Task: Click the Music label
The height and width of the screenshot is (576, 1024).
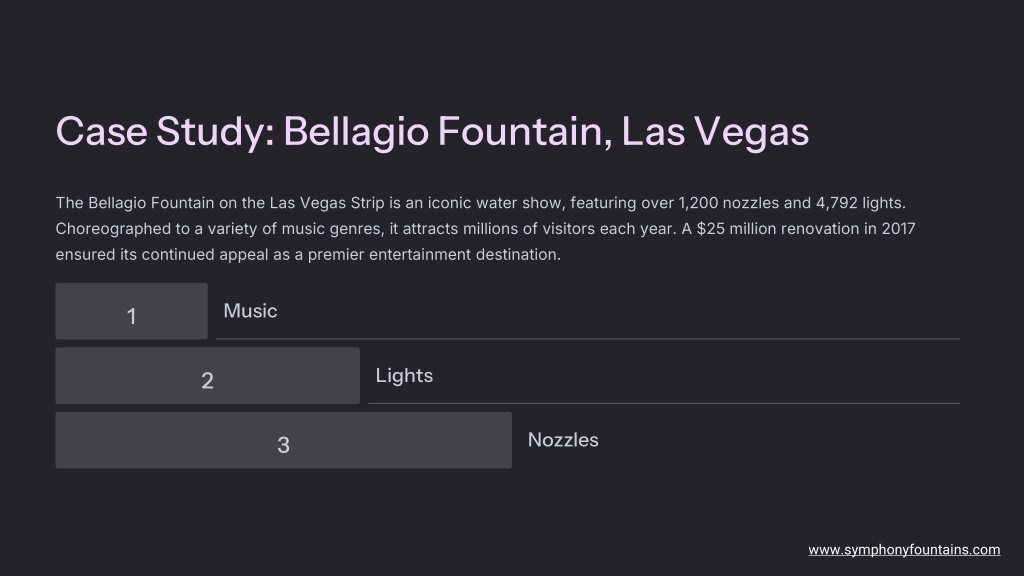Action: click(x=250, y=311)
